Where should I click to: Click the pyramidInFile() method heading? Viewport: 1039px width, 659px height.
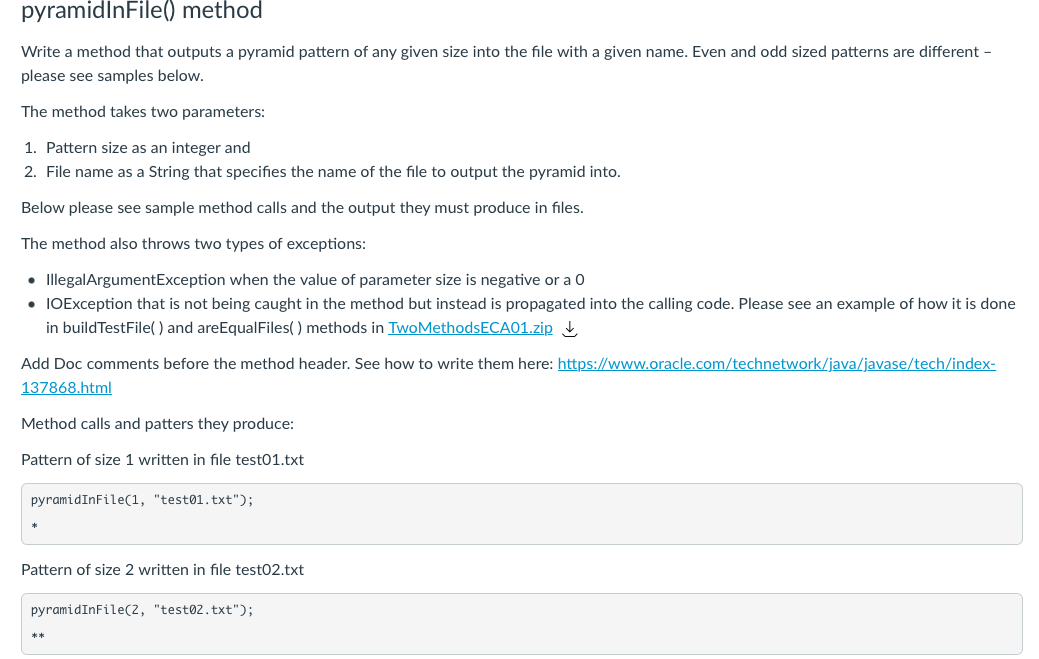click(142, 10)
